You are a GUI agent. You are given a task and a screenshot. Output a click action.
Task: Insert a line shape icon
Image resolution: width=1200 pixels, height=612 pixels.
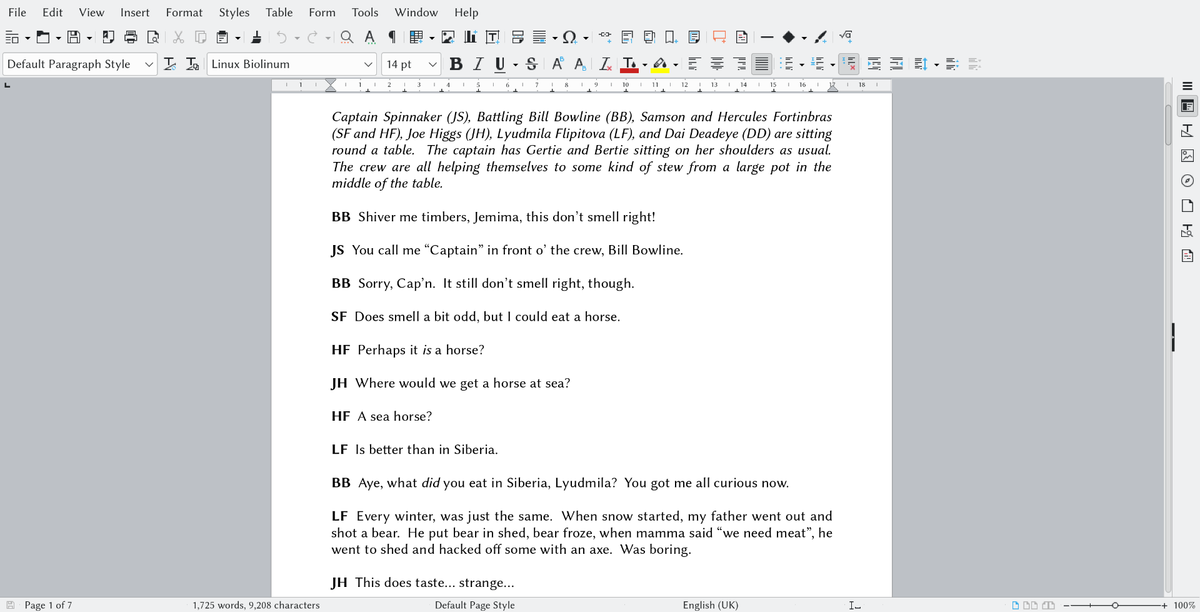[x=767, y=37]
